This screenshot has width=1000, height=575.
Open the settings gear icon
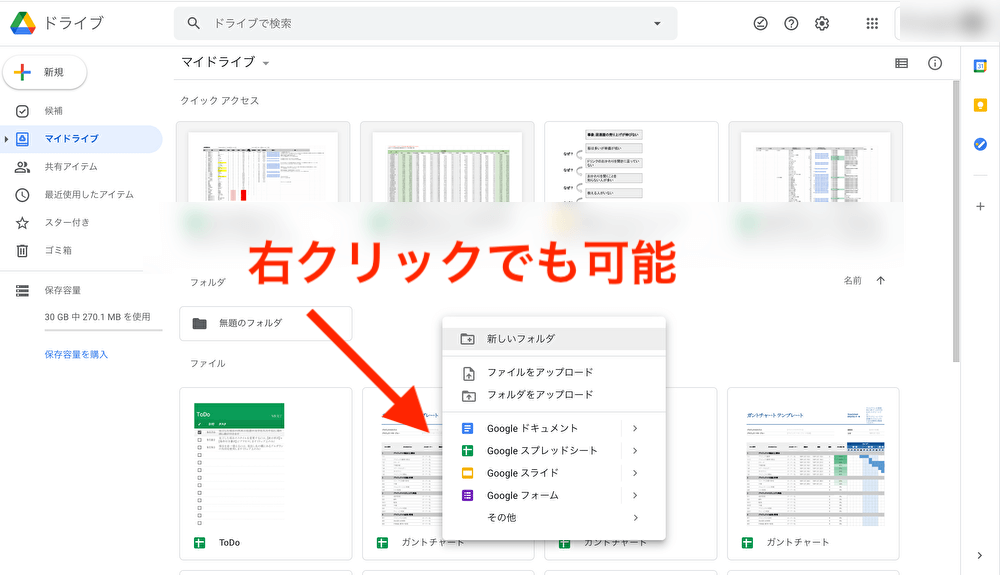pos(822,24)
